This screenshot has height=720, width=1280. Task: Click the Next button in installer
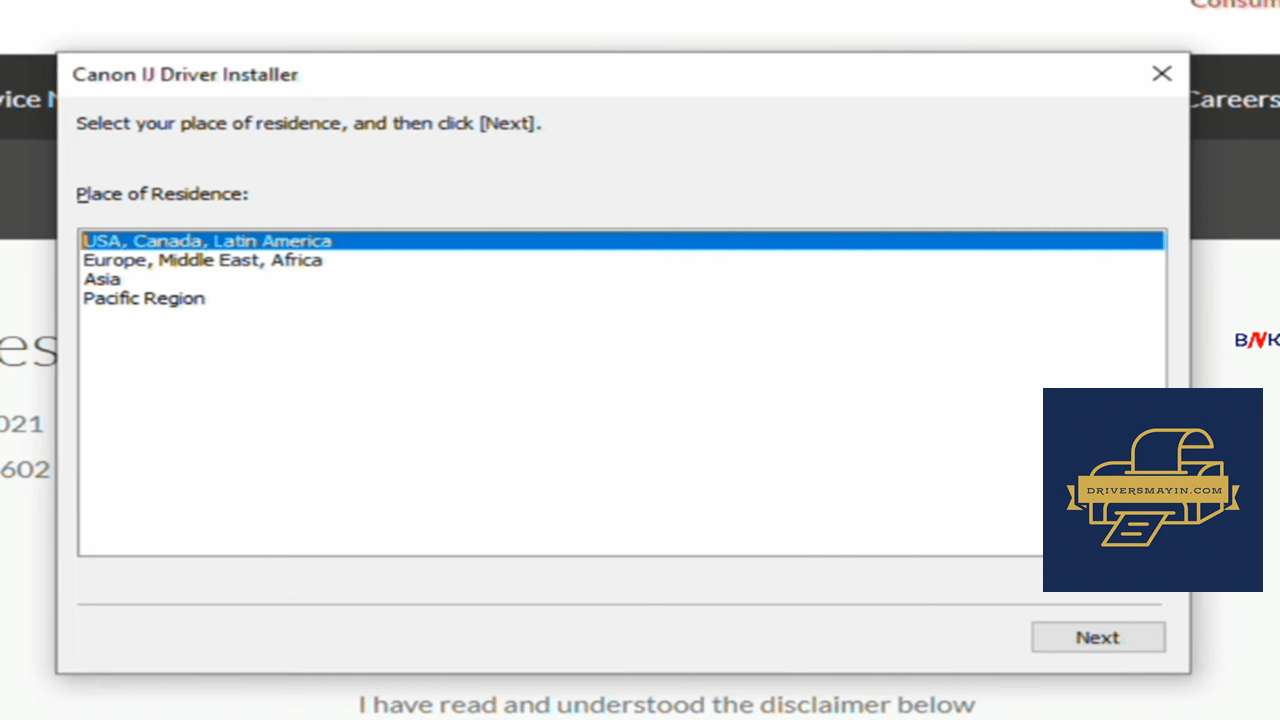click(x=1098, y=638)
